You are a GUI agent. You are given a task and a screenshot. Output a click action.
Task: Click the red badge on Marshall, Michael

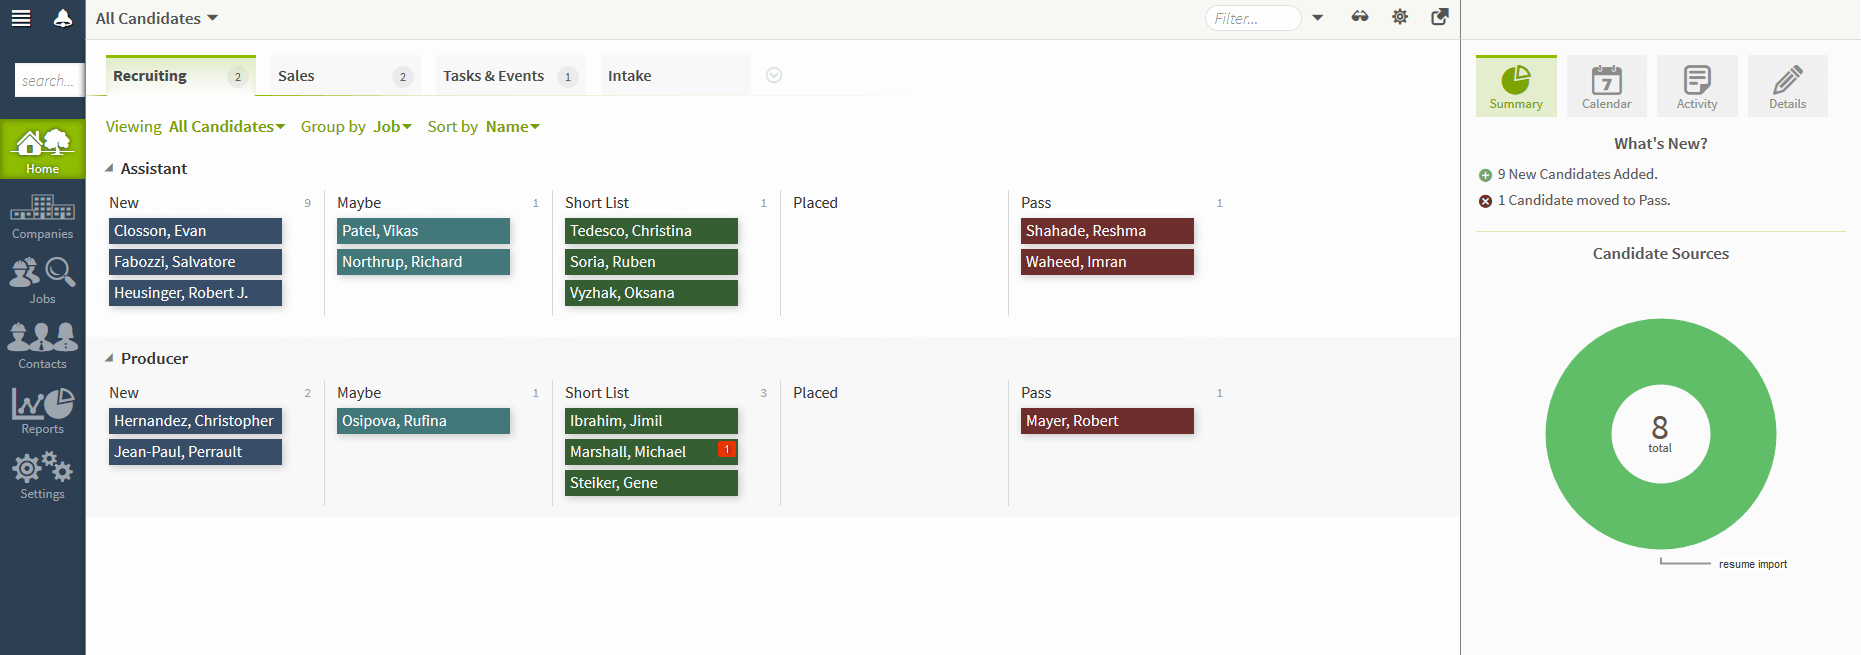click(x=727, y=450)
